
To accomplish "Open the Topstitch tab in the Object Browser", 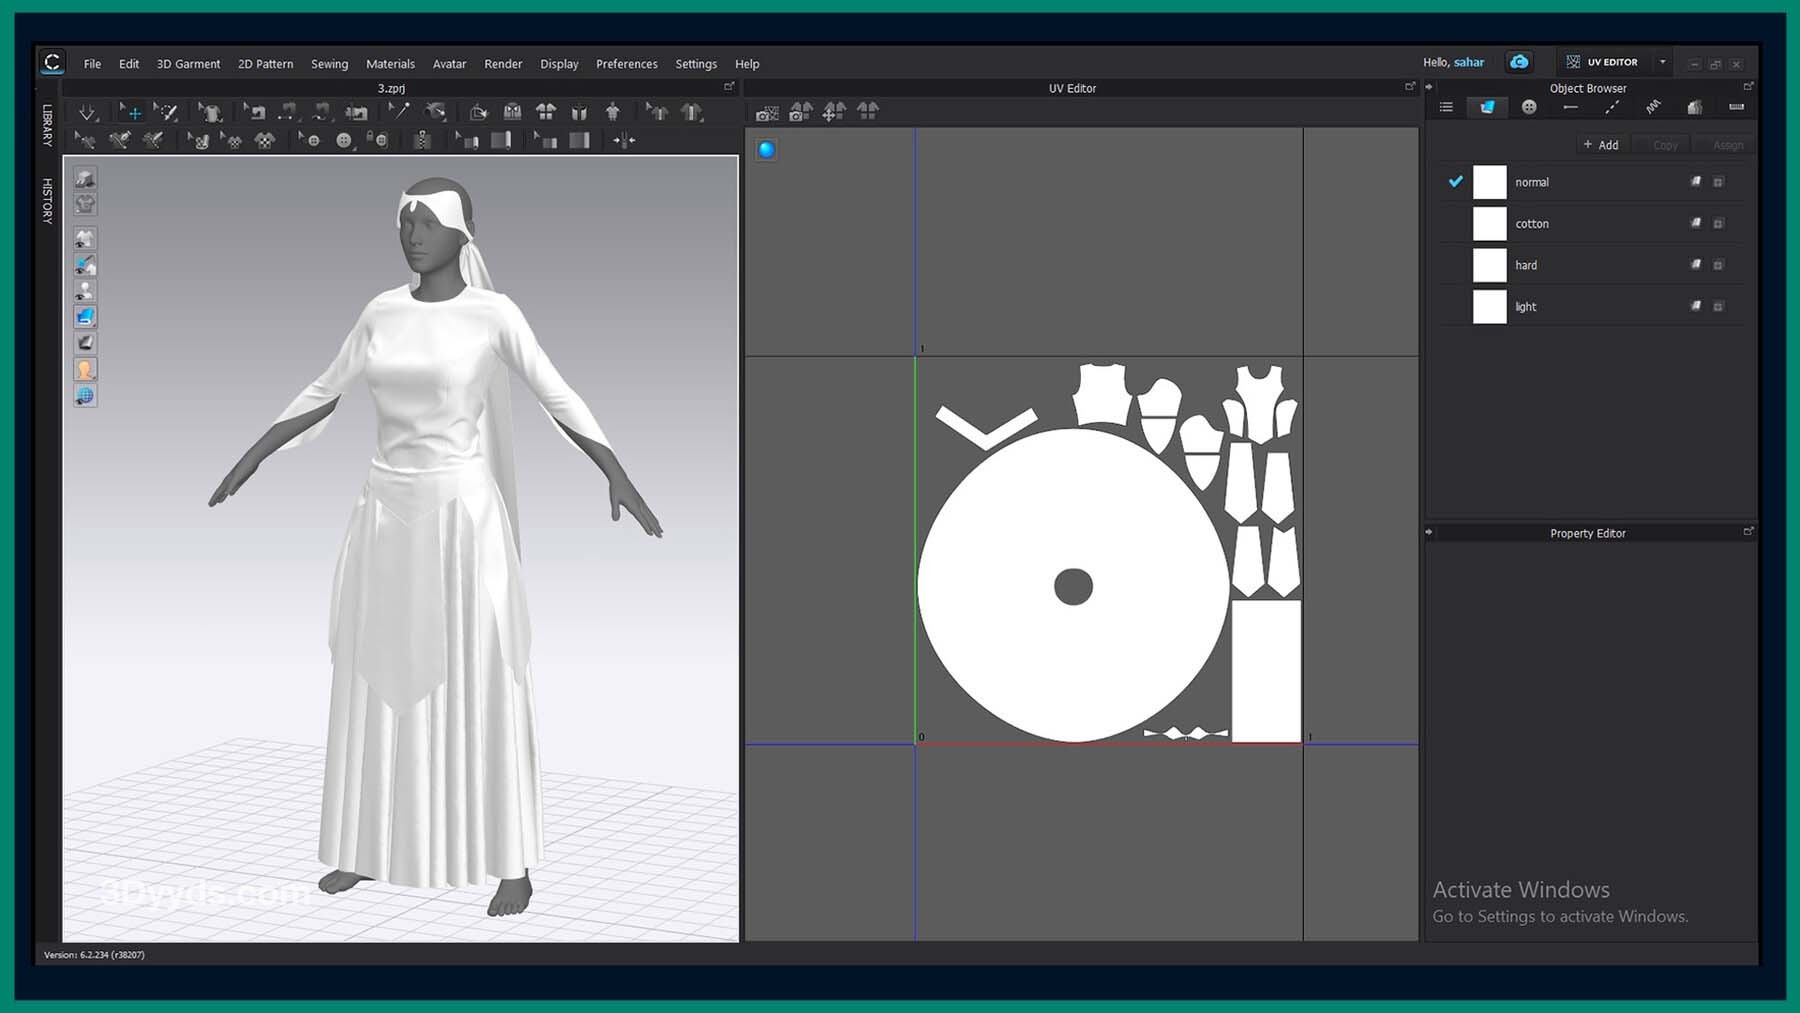I will 1612,107.
